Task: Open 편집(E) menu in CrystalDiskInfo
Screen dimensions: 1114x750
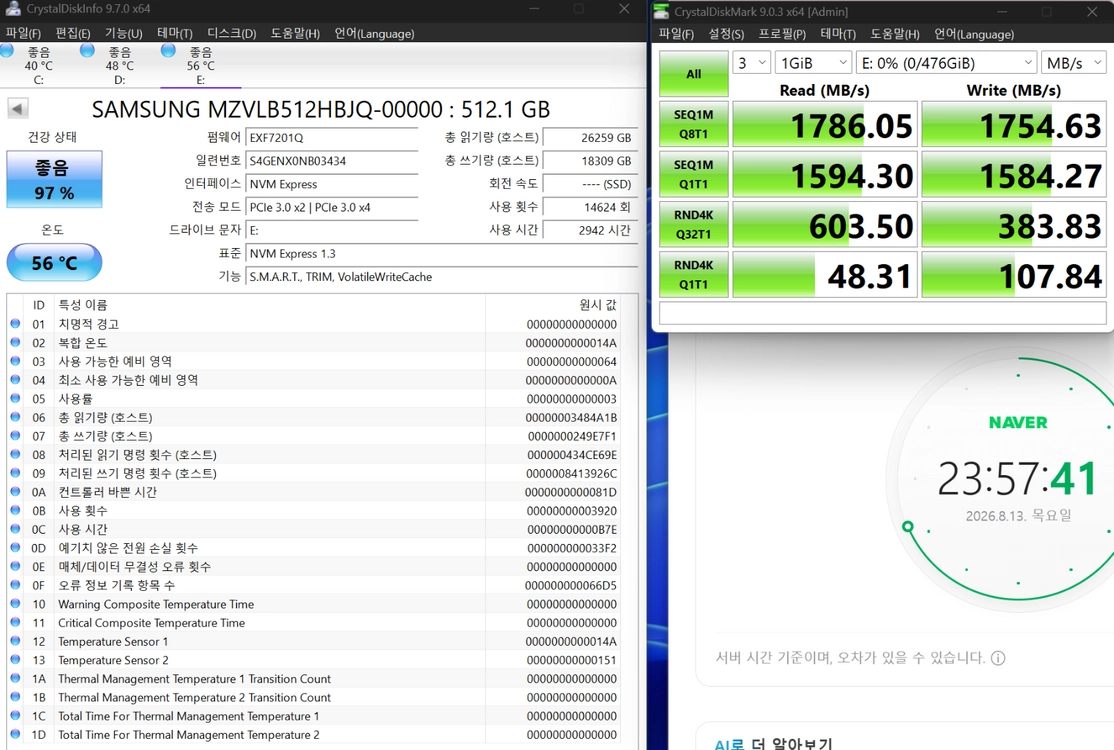Action: click(73, 33)
